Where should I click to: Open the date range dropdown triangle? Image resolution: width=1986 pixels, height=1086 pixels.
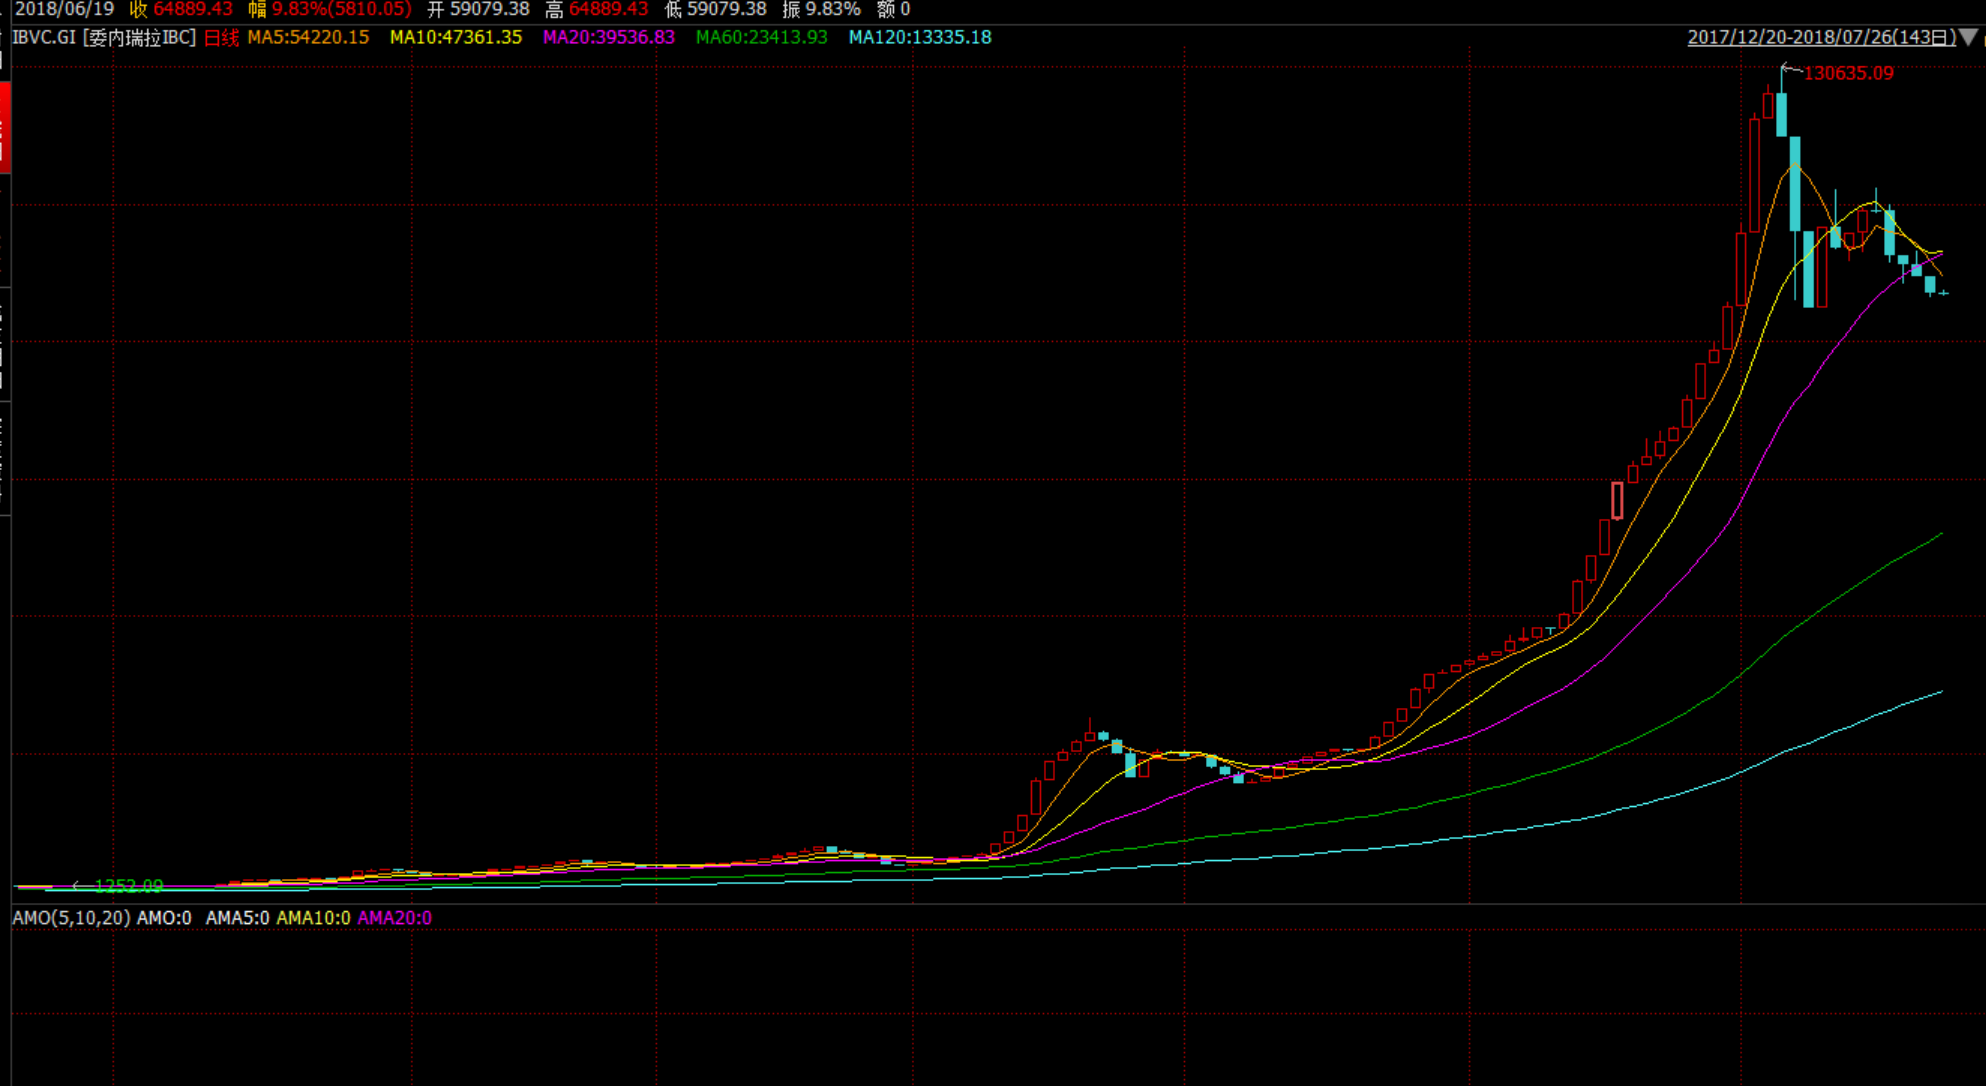(1968, 37)
